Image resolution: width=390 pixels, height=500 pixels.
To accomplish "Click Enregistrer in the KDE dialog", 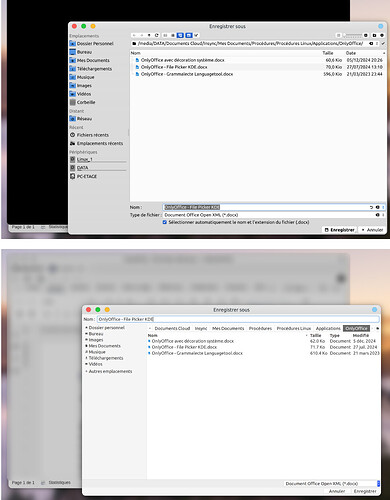I will [x=340, y=230].
